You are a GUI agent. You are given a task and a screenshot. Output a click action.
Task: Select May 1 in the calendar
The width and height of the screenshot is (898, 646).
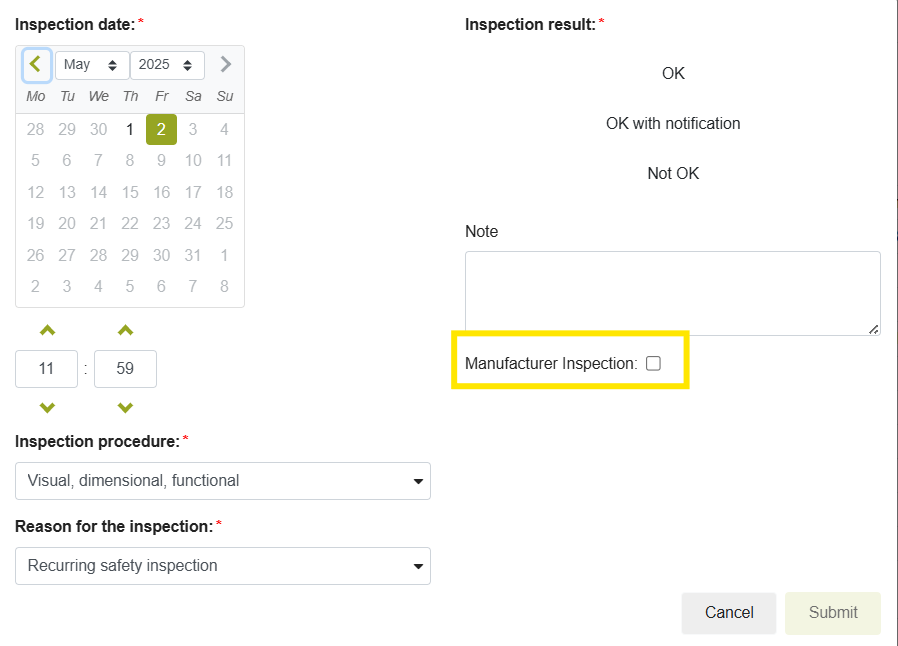click(x=130, y=129)
